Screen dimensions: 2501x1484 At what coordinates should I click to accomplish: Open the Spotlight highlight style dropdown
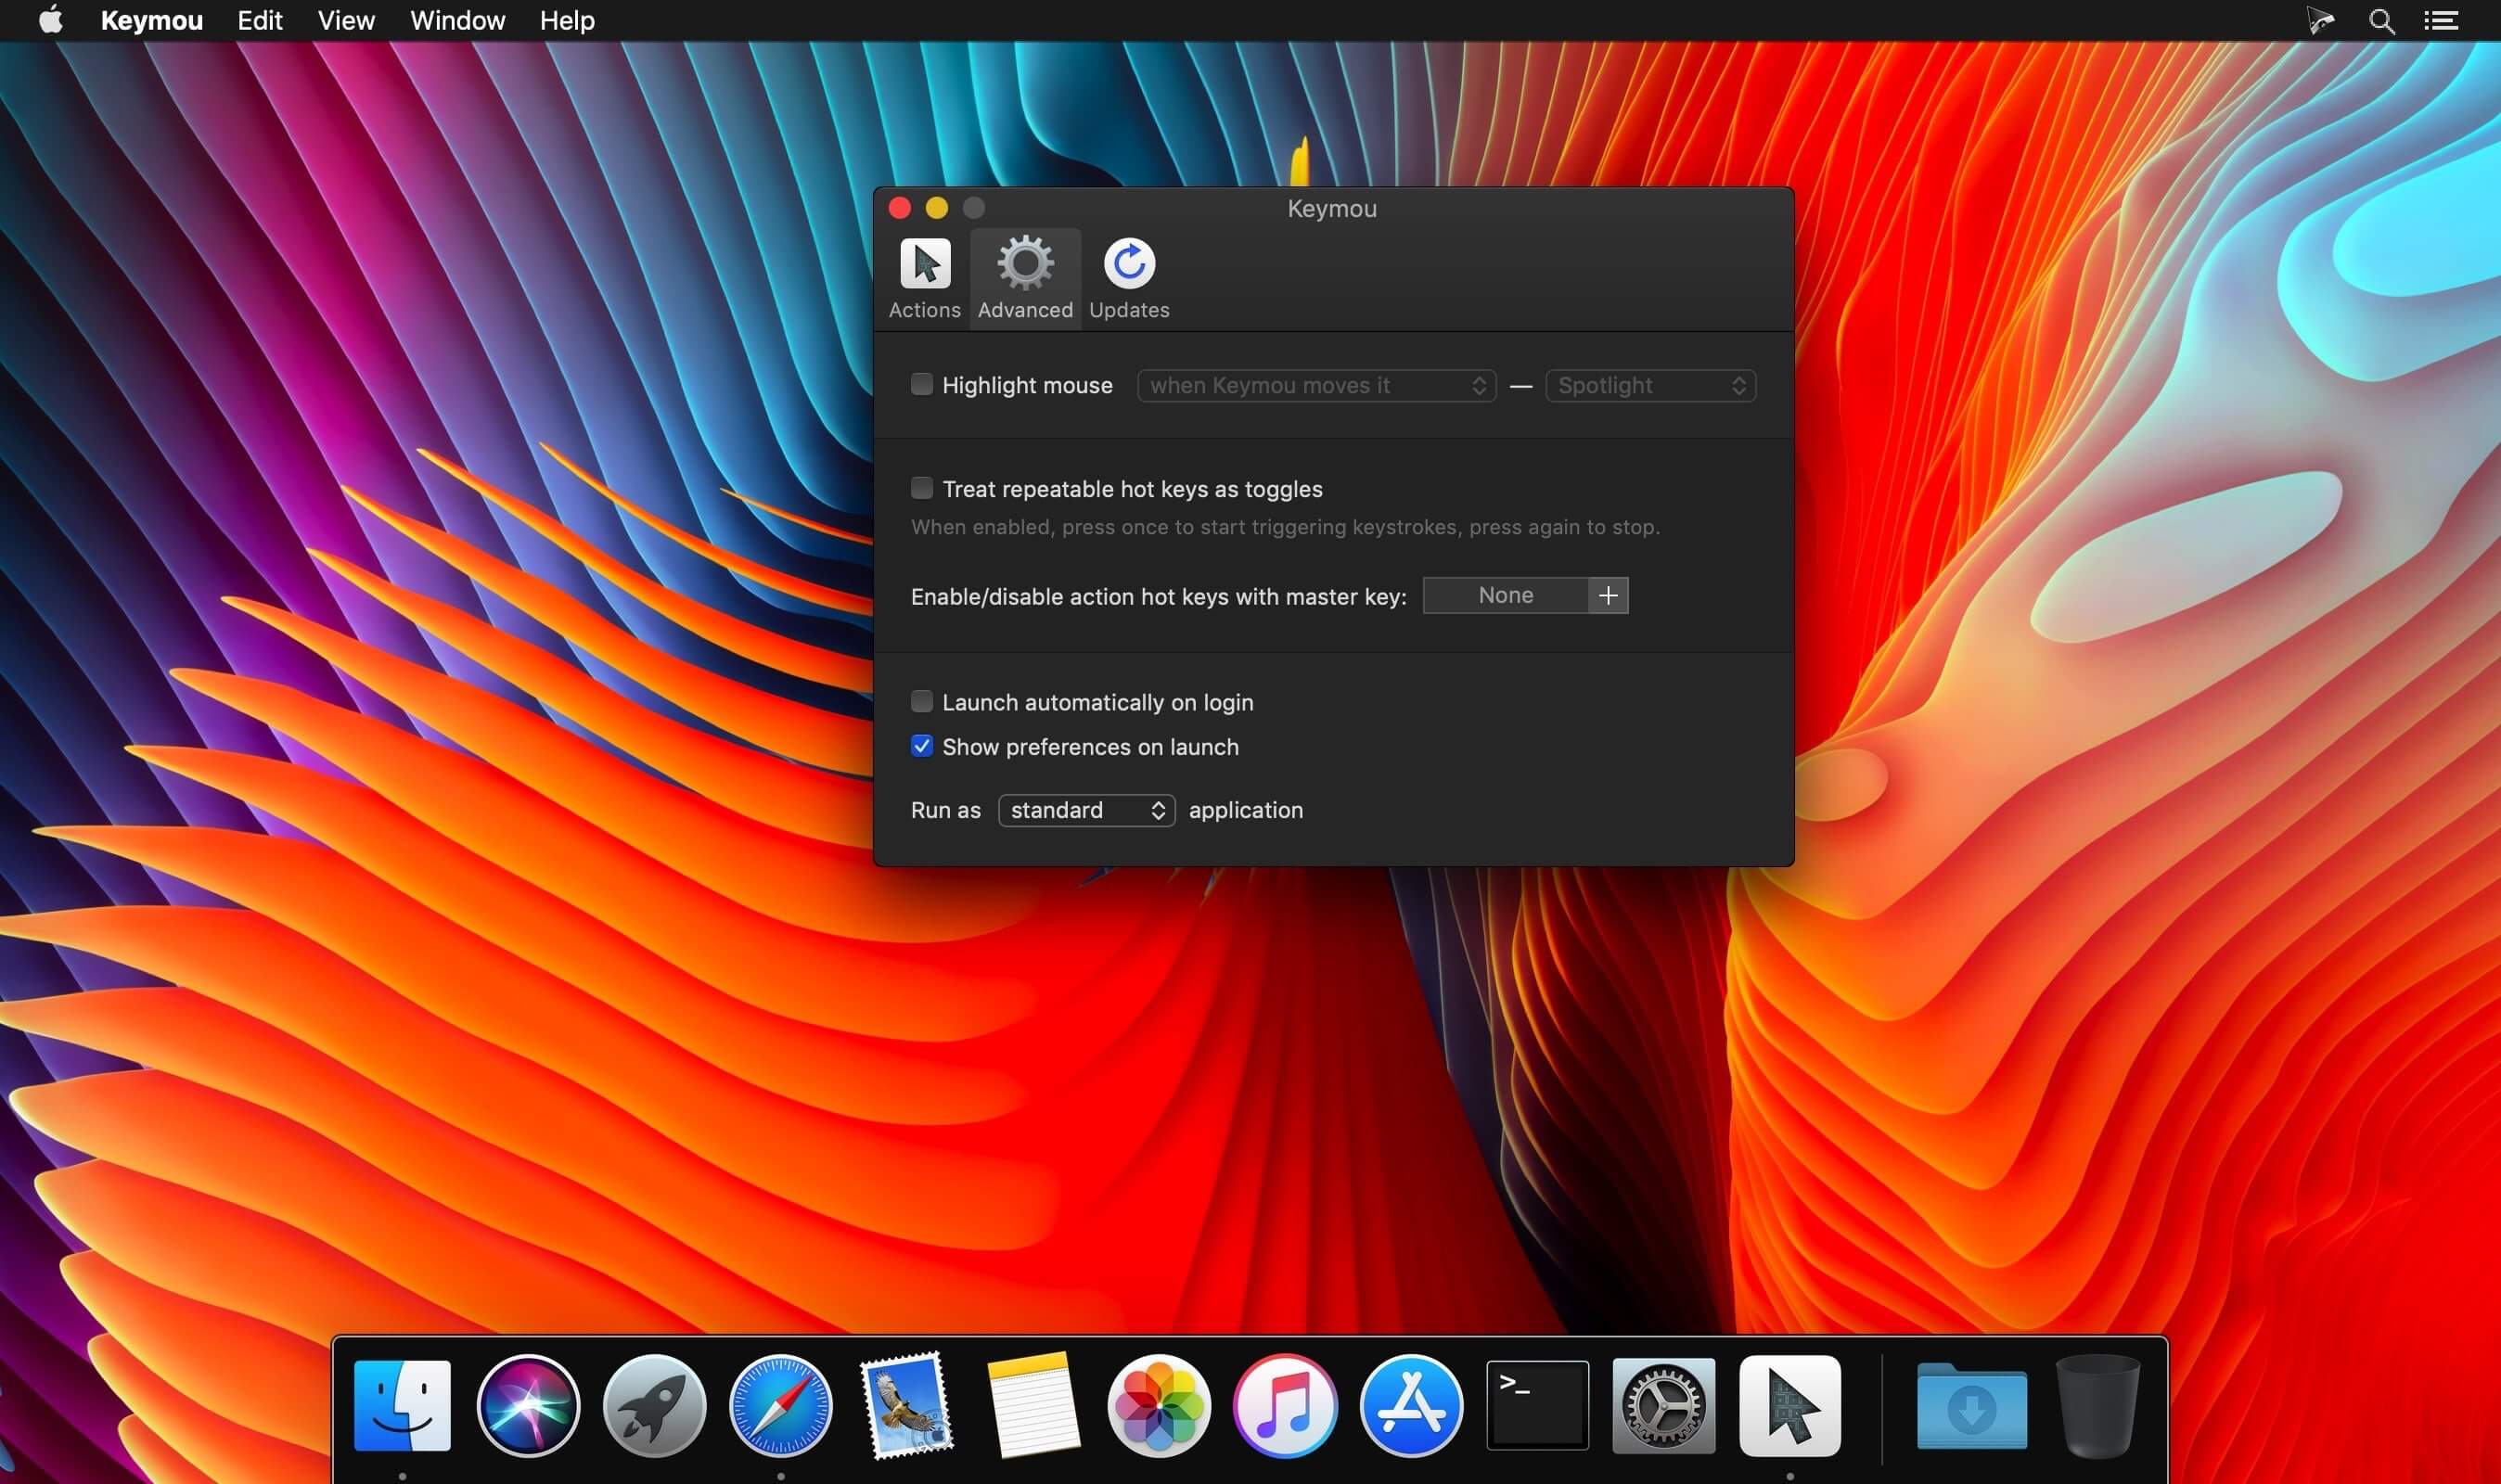pos(1650,386)
